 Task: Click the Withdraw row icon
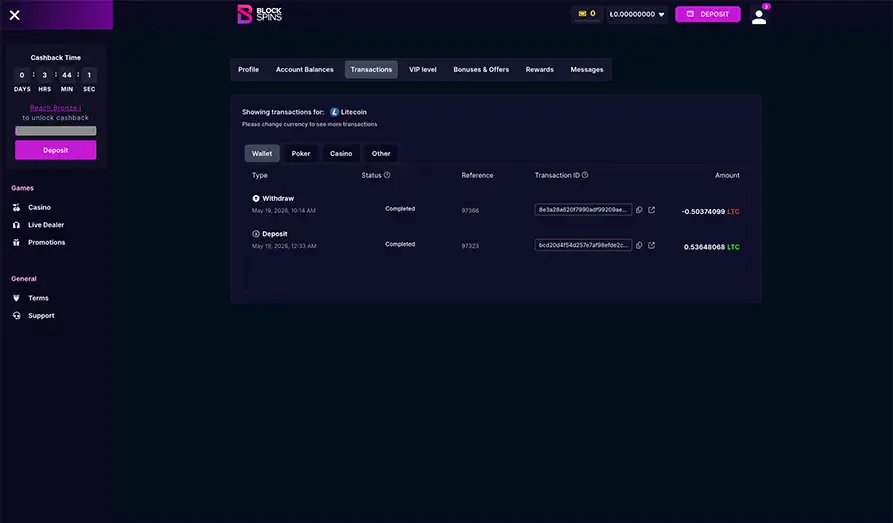256,198
